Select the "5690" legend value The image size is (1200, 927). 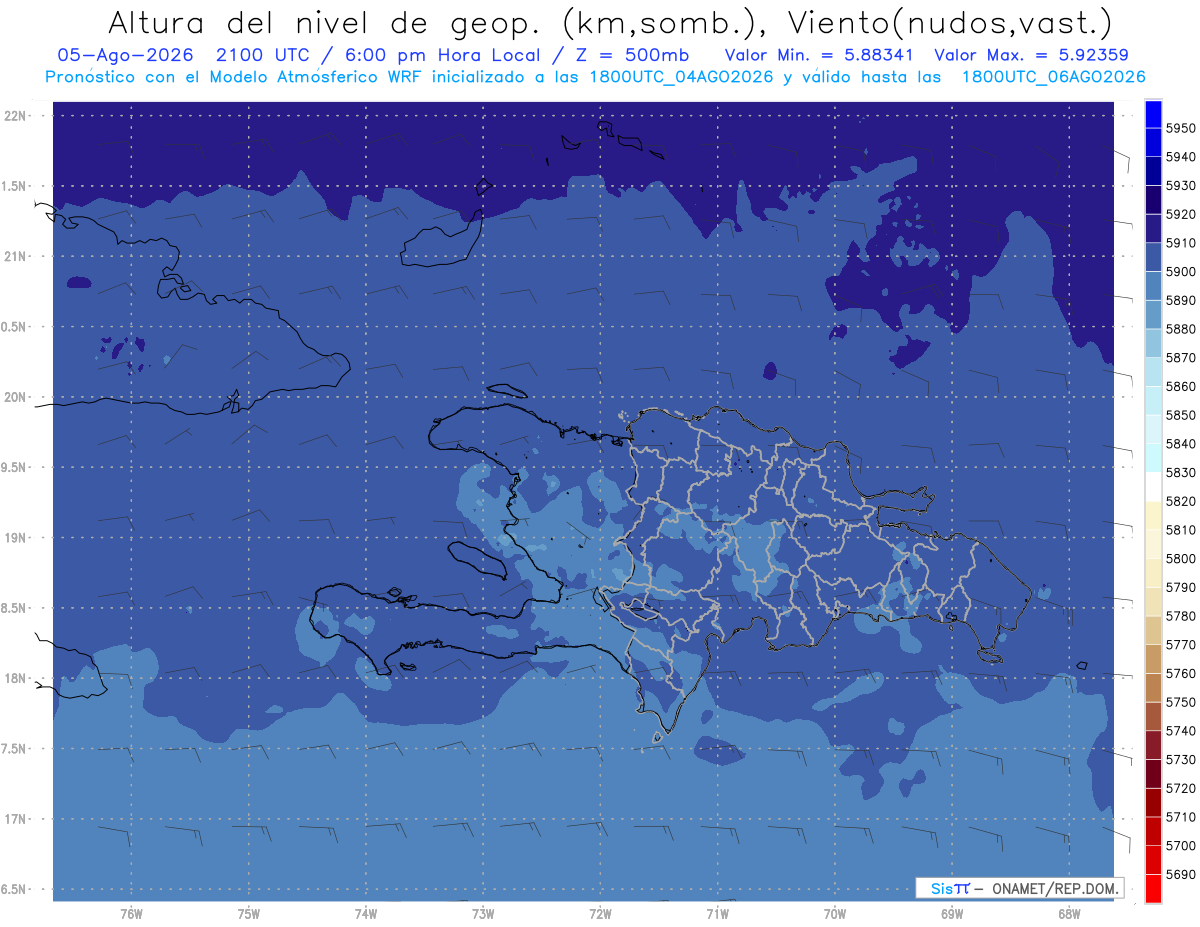point(1181,874)
